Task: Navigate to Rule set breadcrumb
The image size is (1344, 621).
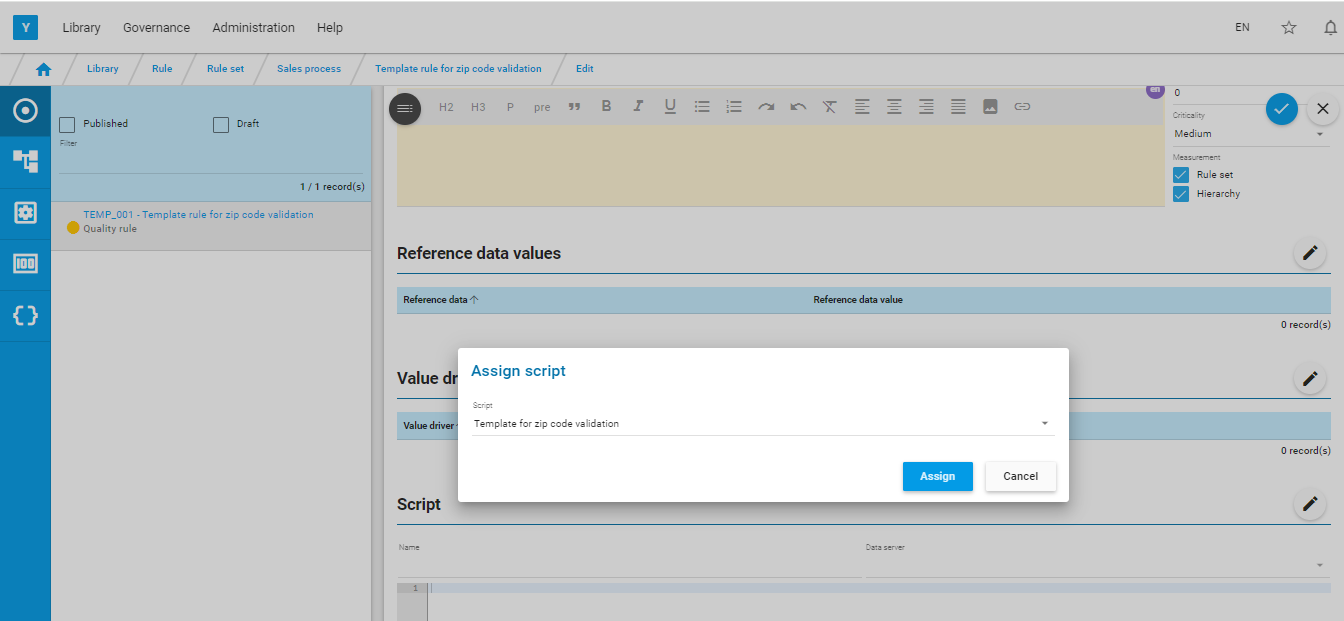Action: coord(225,69)
